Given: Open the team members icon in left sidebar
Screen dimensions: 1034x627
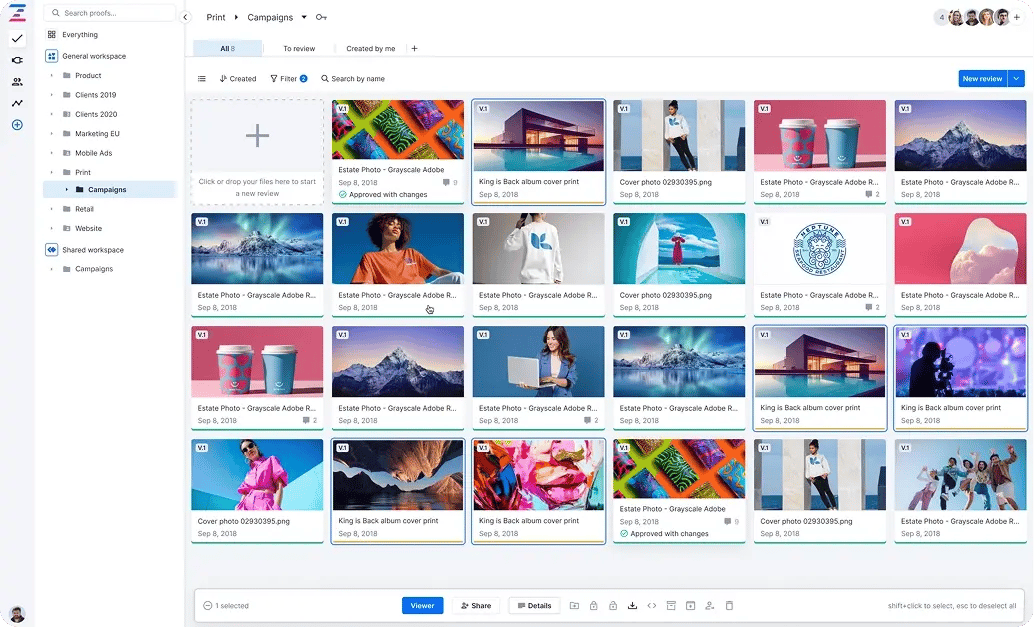Looking at the screenshot, I should (x=16, y=82).
